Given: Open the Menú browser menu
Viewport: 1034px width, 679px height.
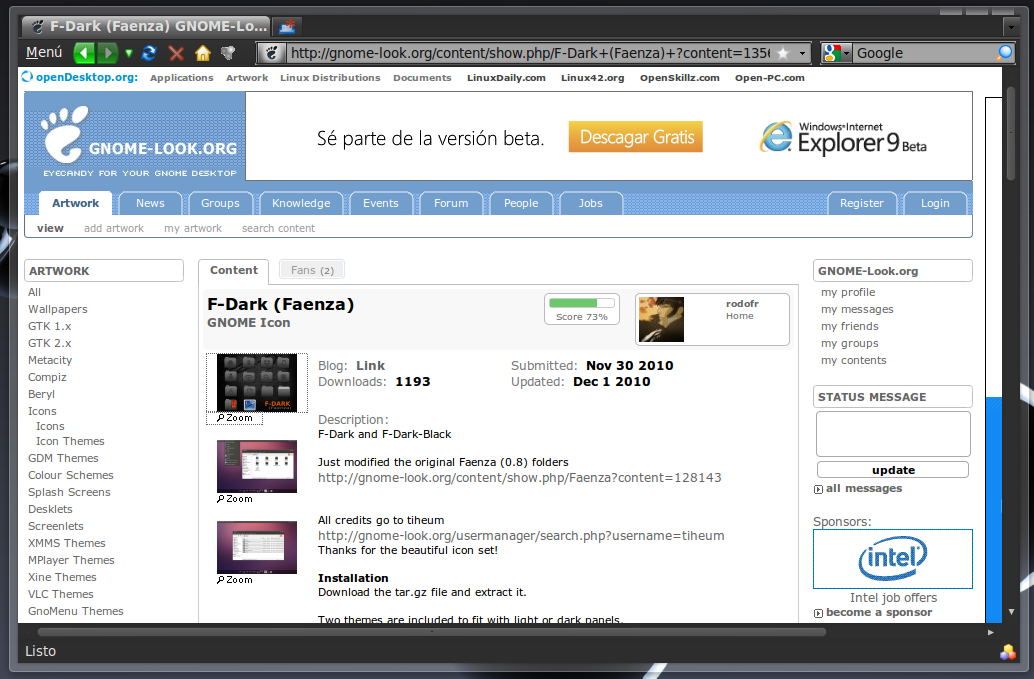Looking at the screenshot, I should [44, 53].
